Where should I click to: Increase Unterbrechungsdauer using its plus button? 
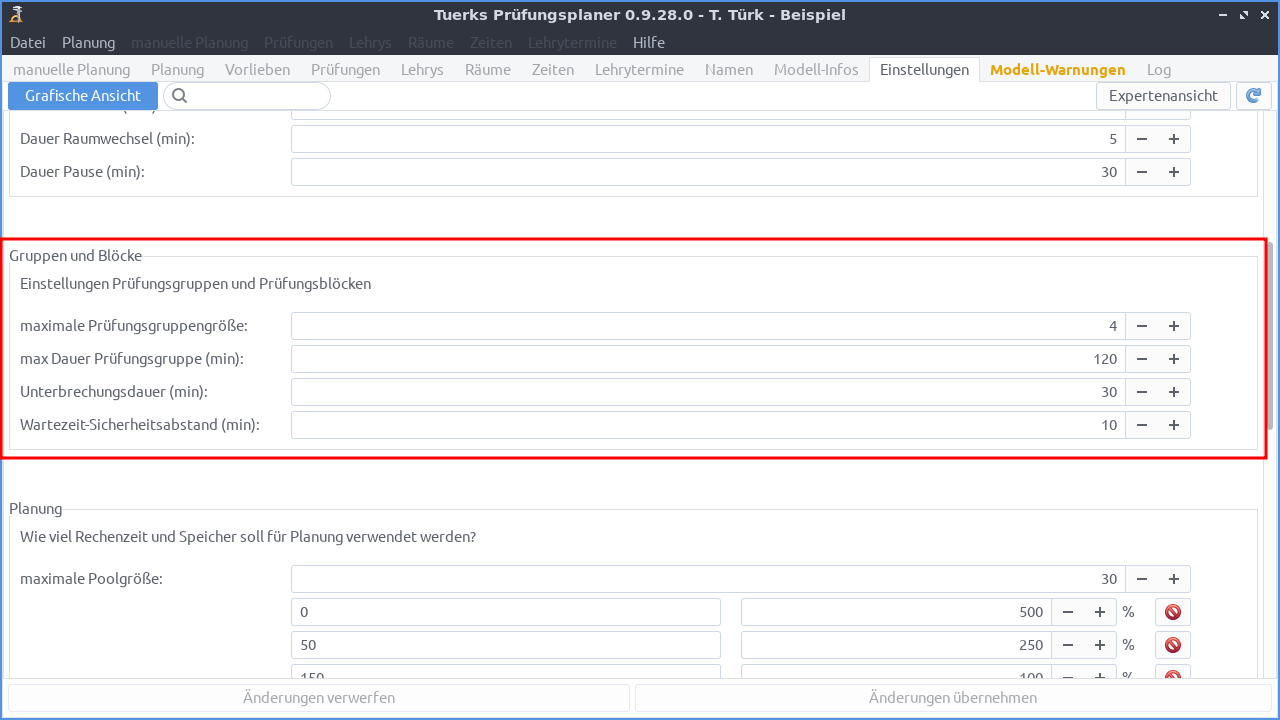point(1173,391)
